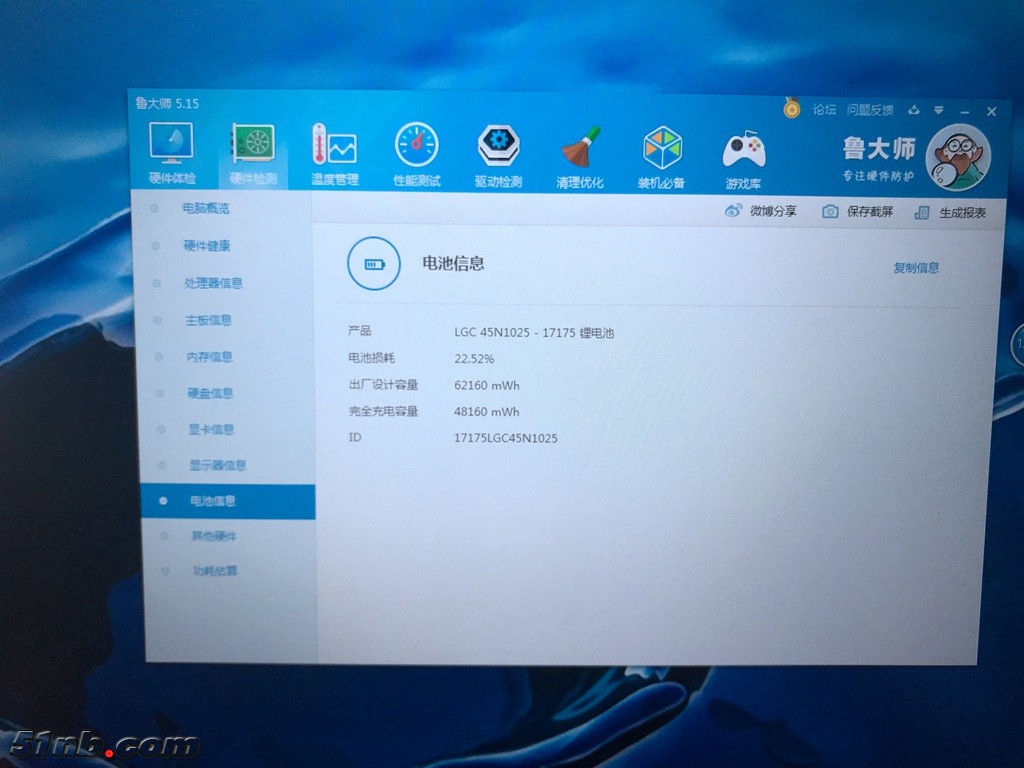Expand the title bar dropdown menu arrow
Viewport: 1024px width, 768px height.
[x=939, y=110]
